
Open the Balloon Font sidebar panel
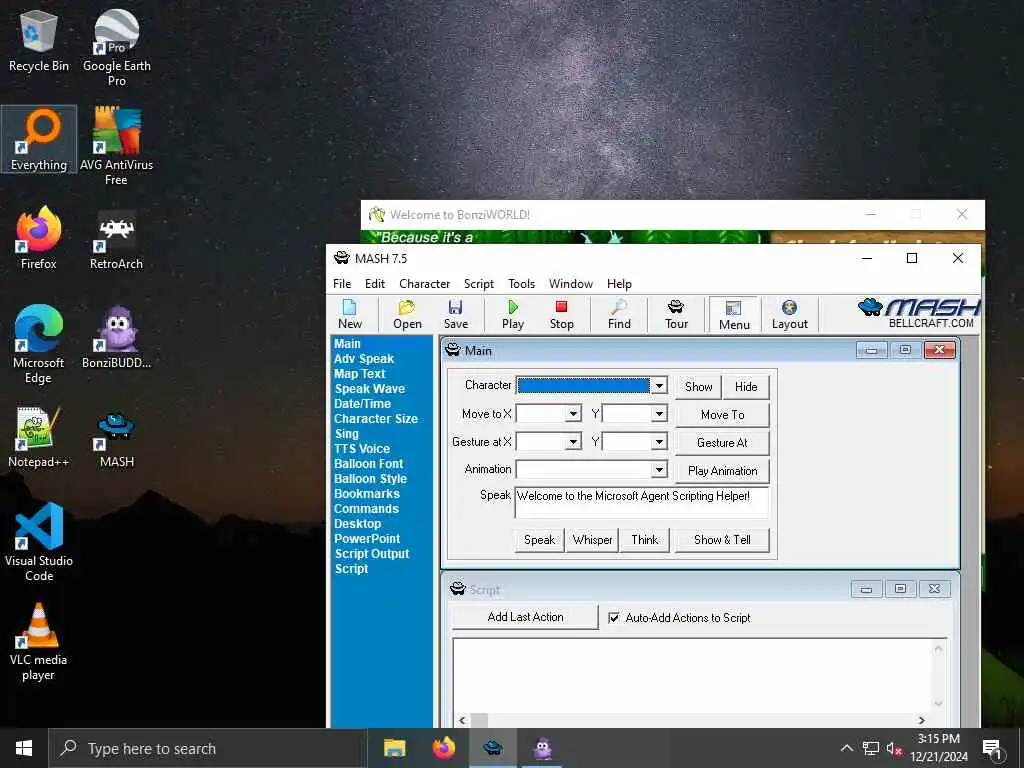pos(368,464)
